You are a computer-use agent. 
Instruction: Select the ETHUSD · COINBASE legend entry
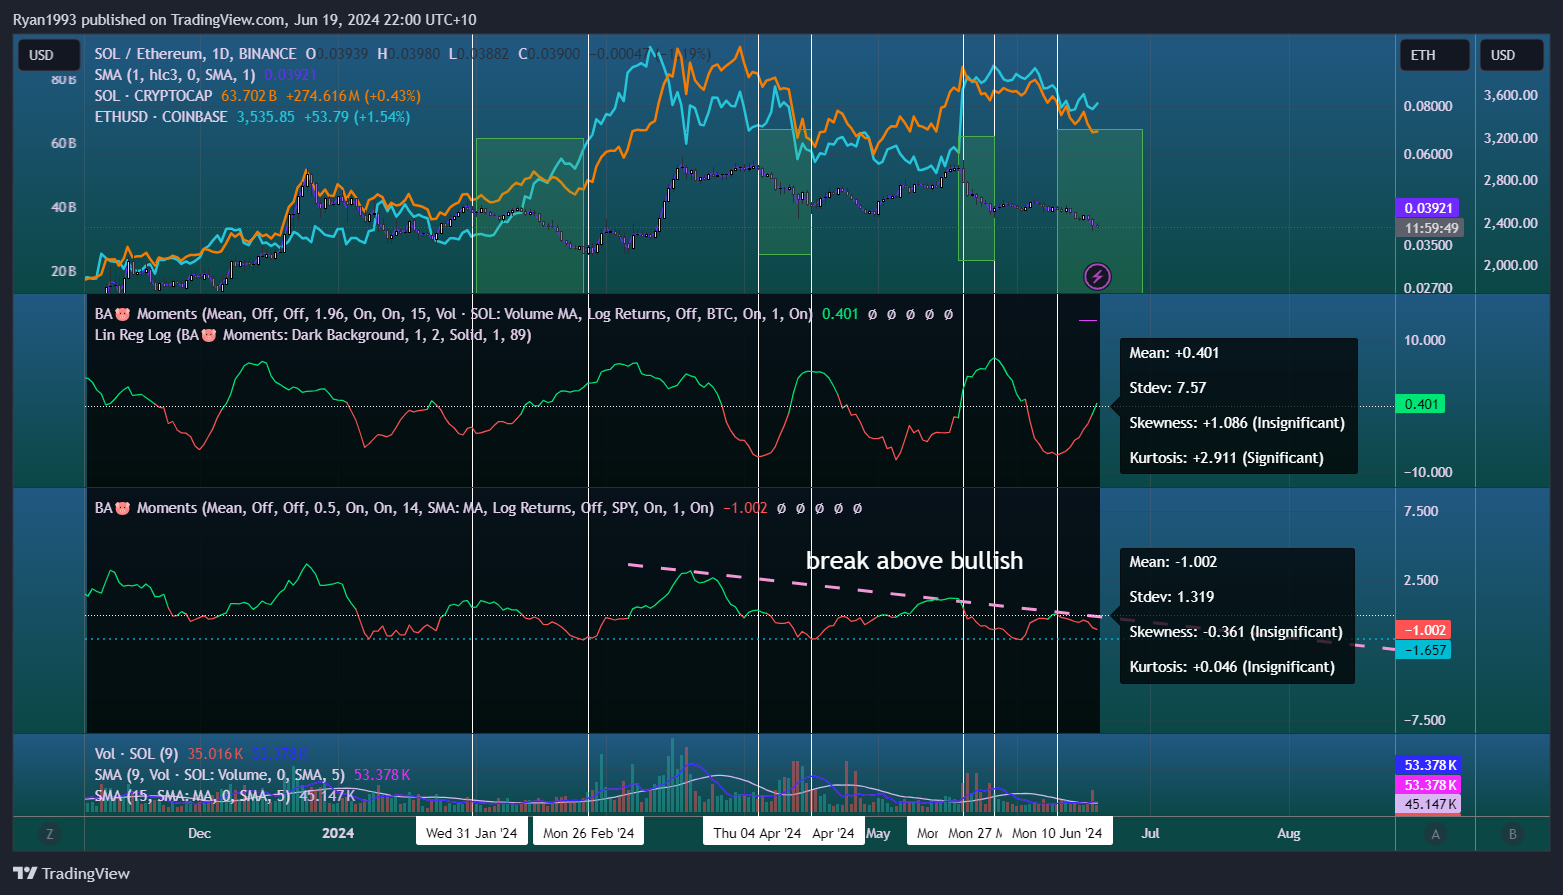161,117
